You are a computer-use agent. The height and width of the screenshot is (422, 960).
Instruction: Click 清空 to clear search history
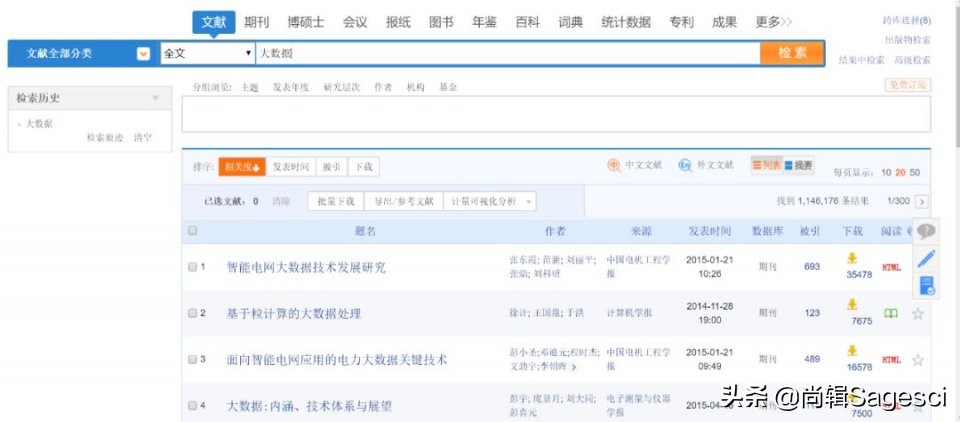point(143,138)
